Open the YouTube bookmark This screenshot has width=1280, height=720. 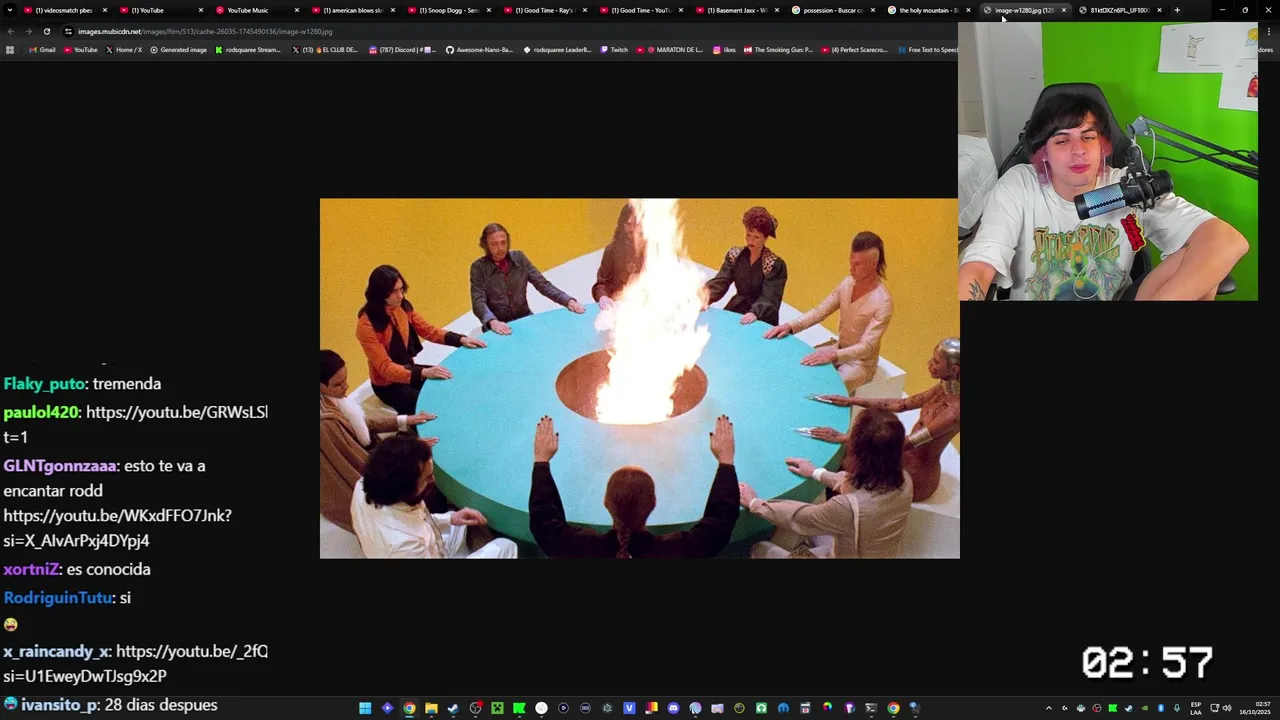[x=80, y=50]
